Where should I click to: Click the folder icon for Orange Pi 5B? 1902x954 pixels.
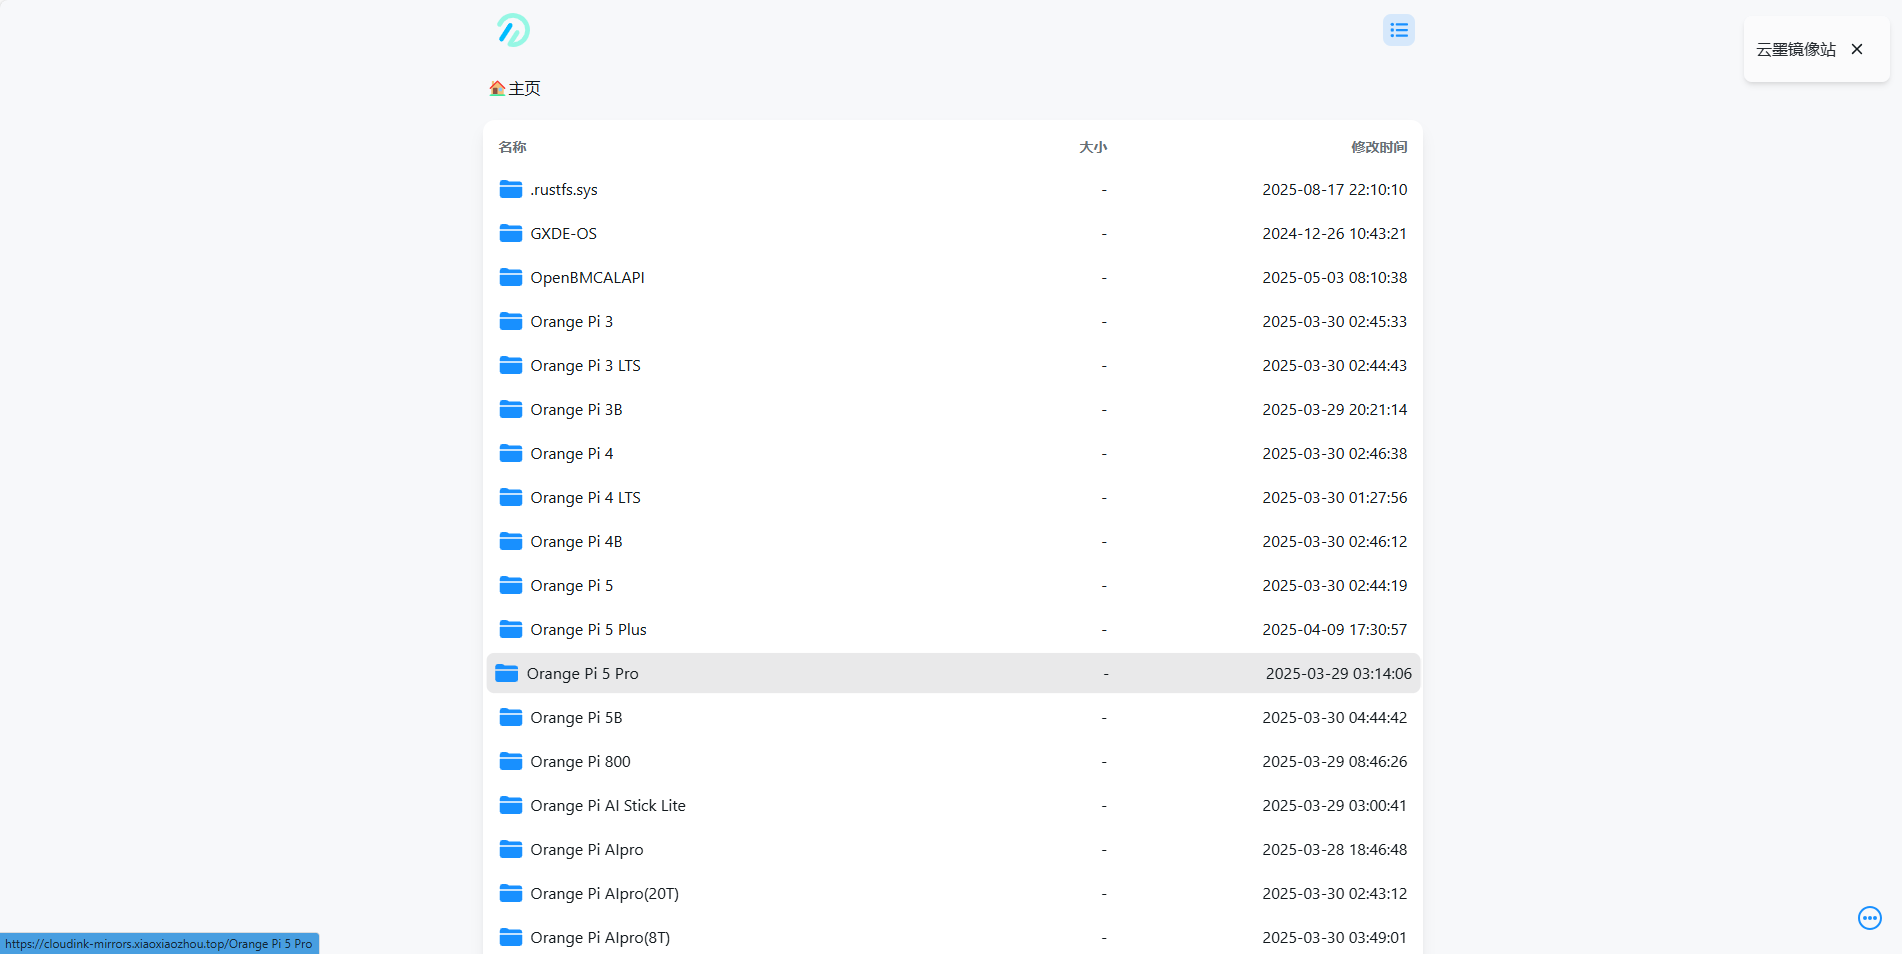point(511,717)
